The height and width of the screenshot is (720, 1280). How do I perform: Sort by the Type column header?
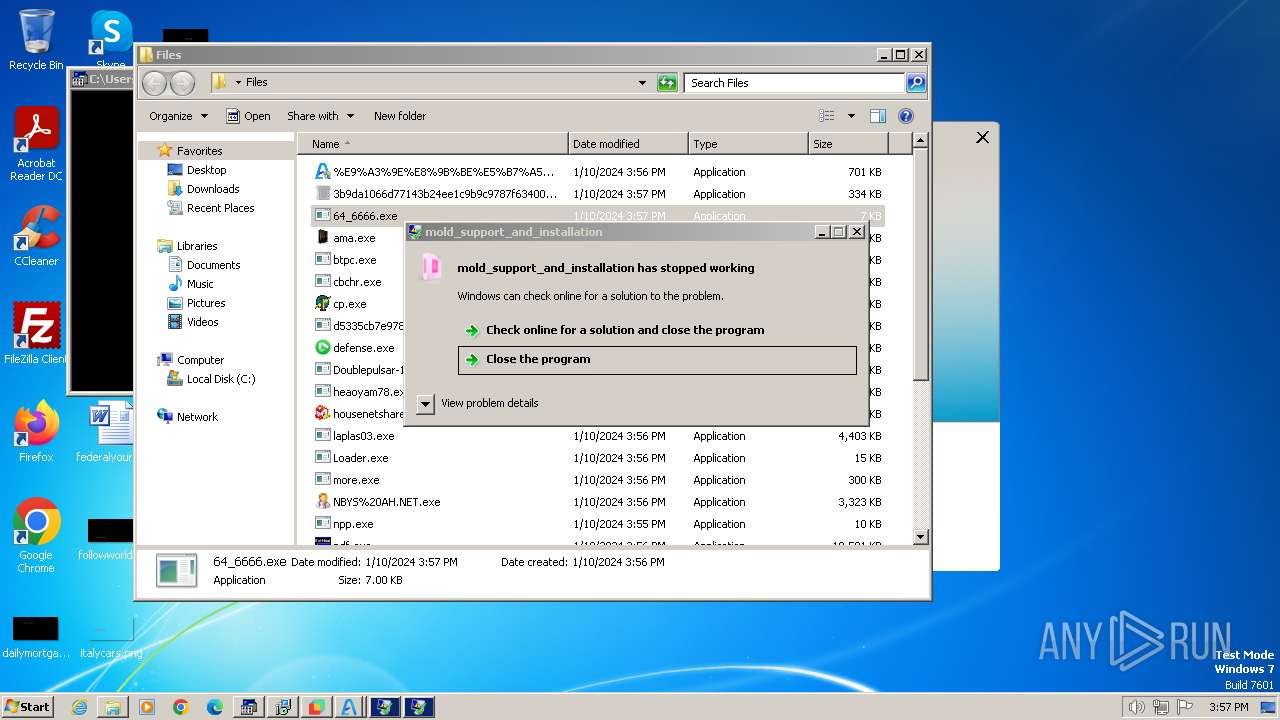tap(748, 144)
